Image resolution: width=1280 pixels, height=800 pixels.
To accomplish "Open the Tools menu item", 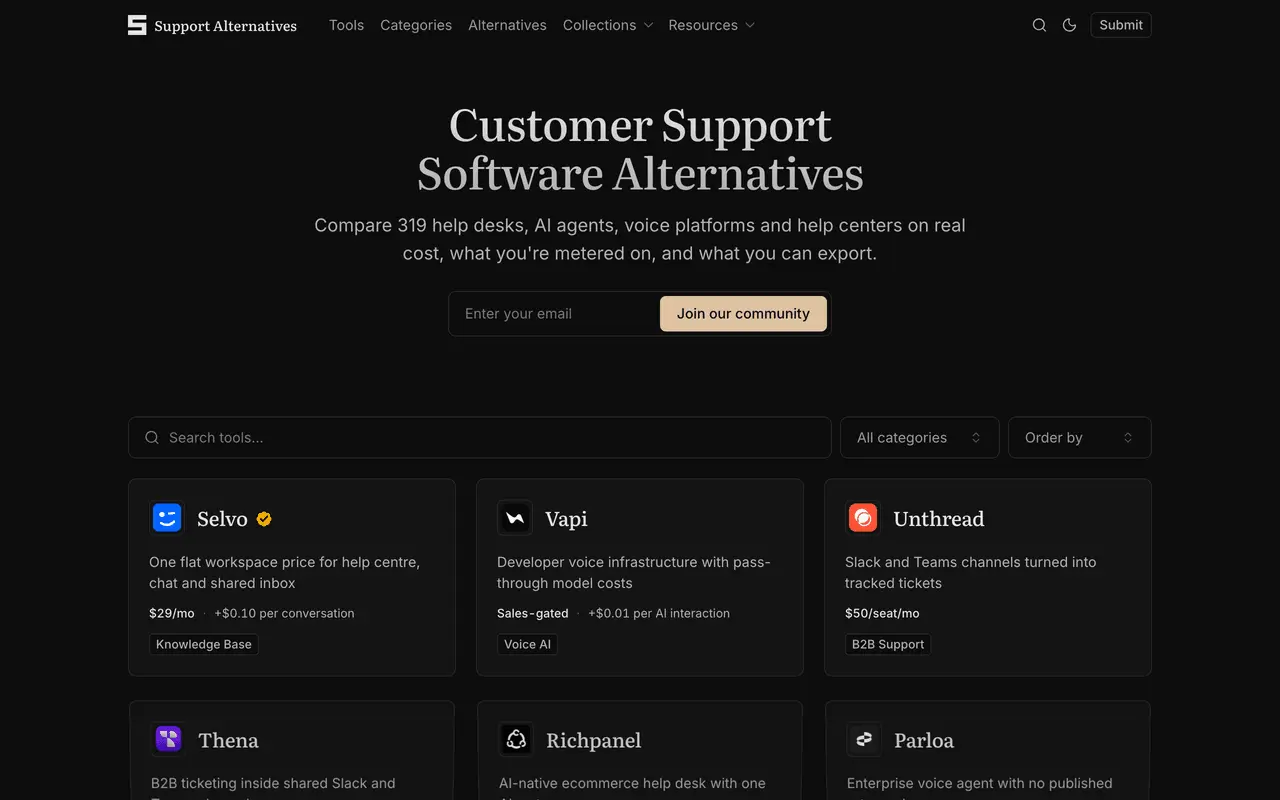I will [346, 25].
